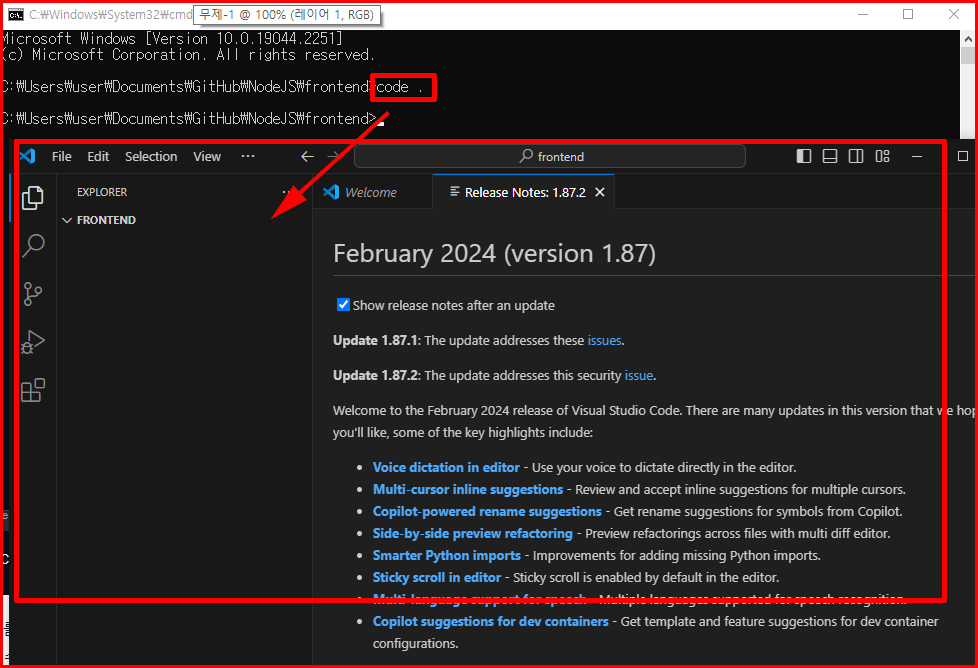Image resolution: width=978 pixels, height=668 pixels.
Task: Close the Release Notes tab
Action: 600,192
